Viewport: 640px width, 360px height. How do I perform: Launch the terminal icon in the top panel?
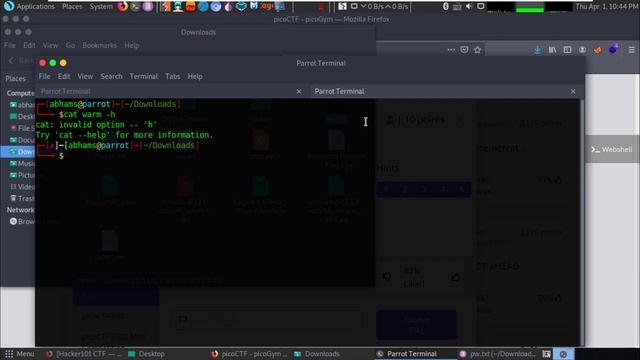pos(135,7)
